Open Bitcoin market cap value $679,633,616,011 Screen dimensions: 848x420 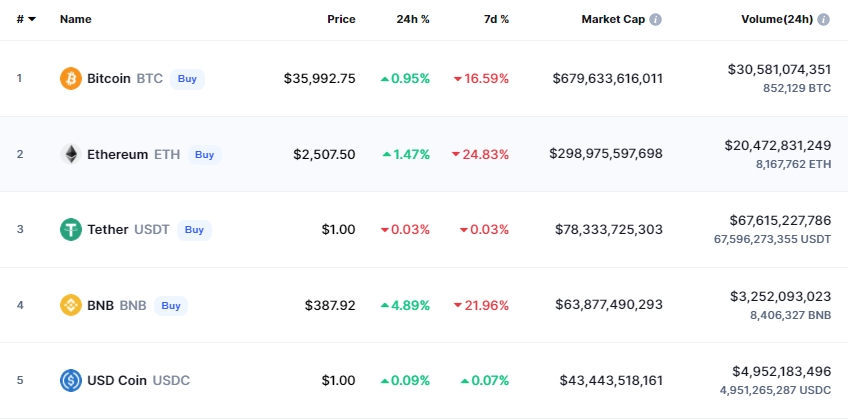tap(607, 79)
